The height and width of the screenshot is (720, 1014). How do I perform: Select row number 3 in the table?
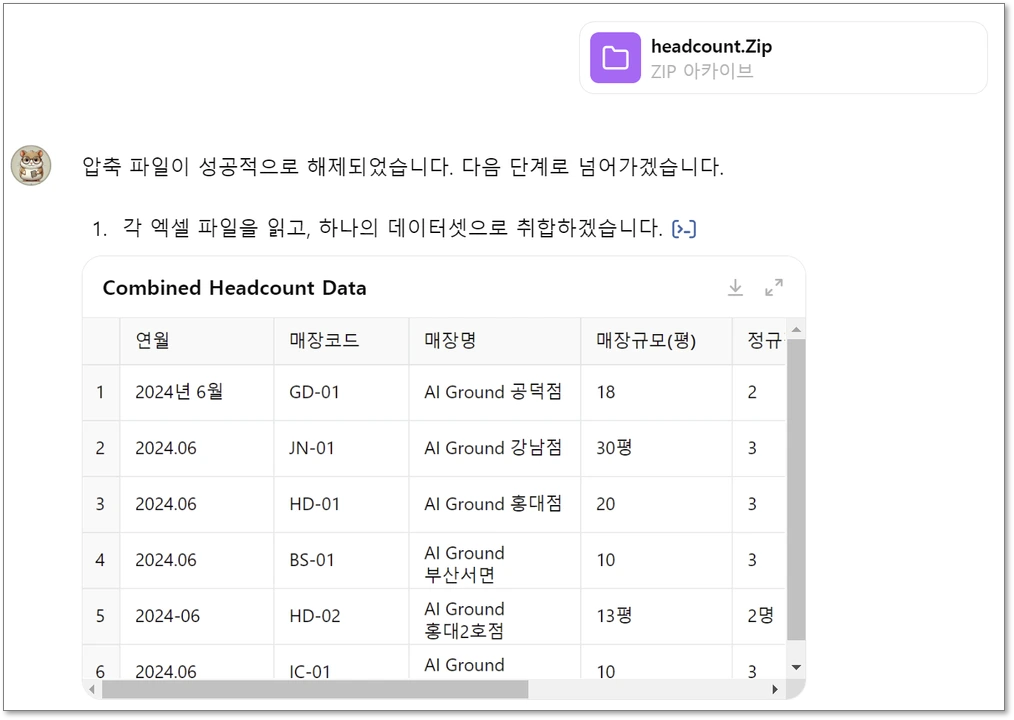100,504
